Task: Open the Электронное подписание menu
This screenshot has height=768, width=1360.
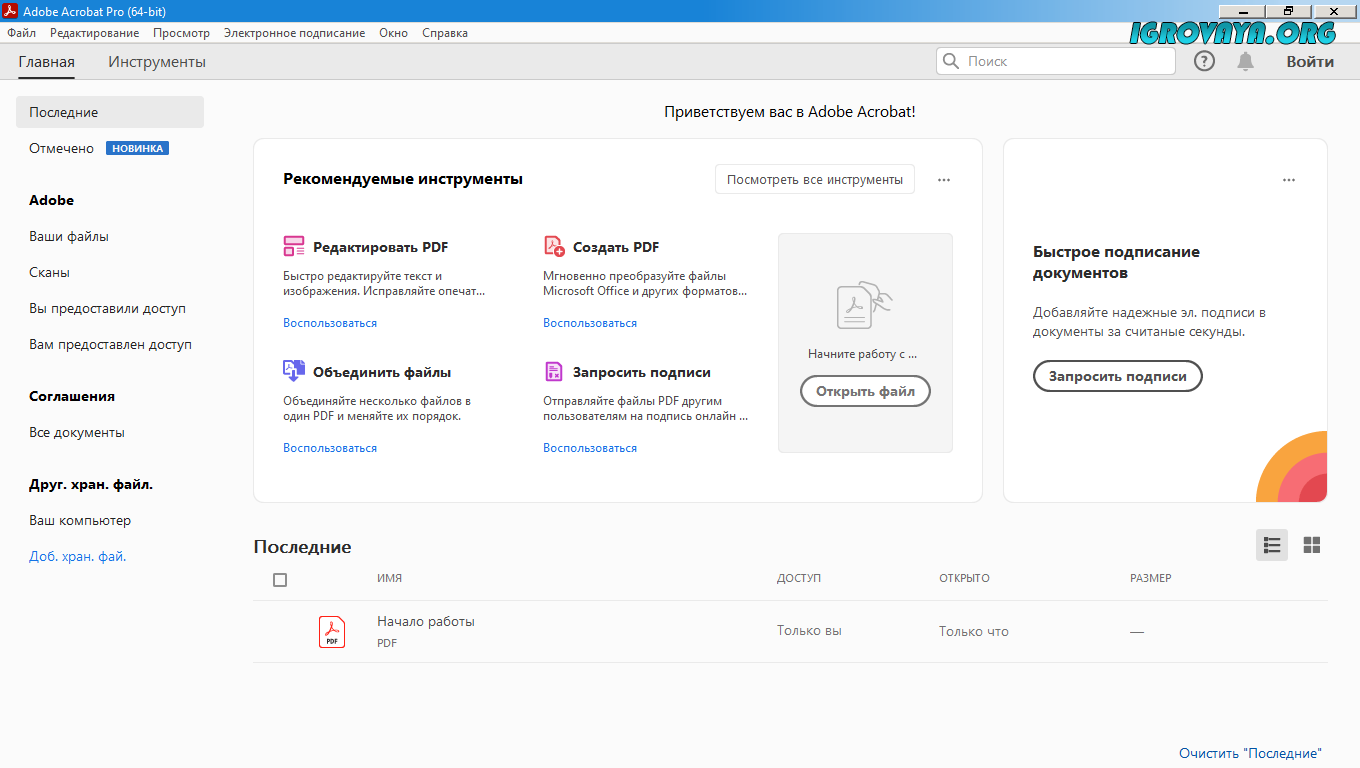Action: coord(294,33)
